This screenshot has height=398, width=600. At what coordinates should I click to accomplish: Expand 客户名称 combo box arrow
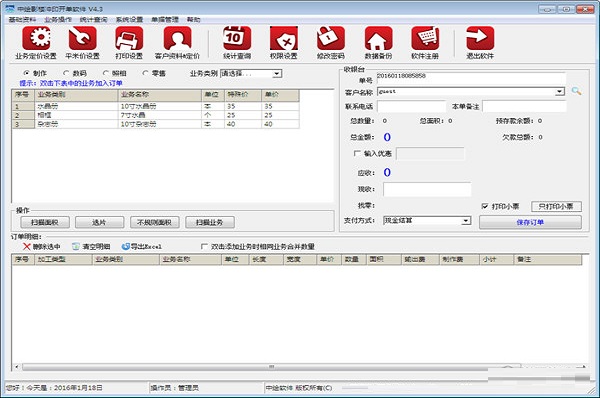click(x=560, y=91)
